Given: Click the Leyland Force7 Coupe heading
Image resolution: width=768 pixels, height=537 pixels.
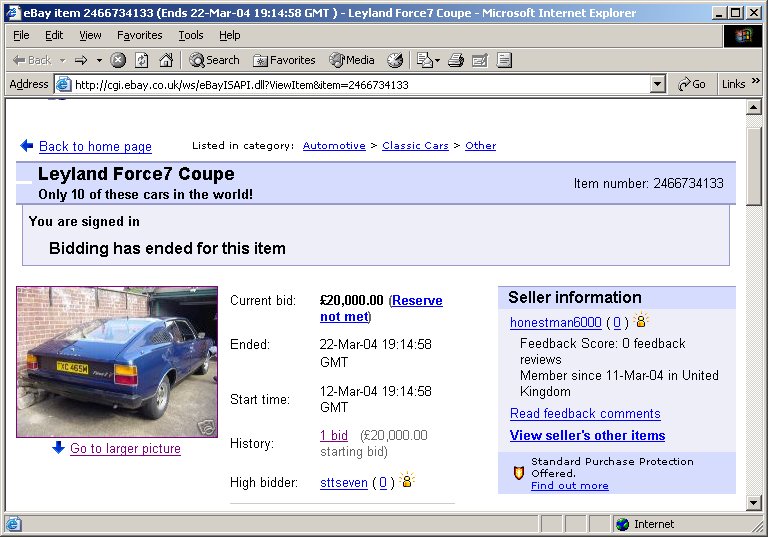Looking at the screenshot, I should click(x=136, y=174).
